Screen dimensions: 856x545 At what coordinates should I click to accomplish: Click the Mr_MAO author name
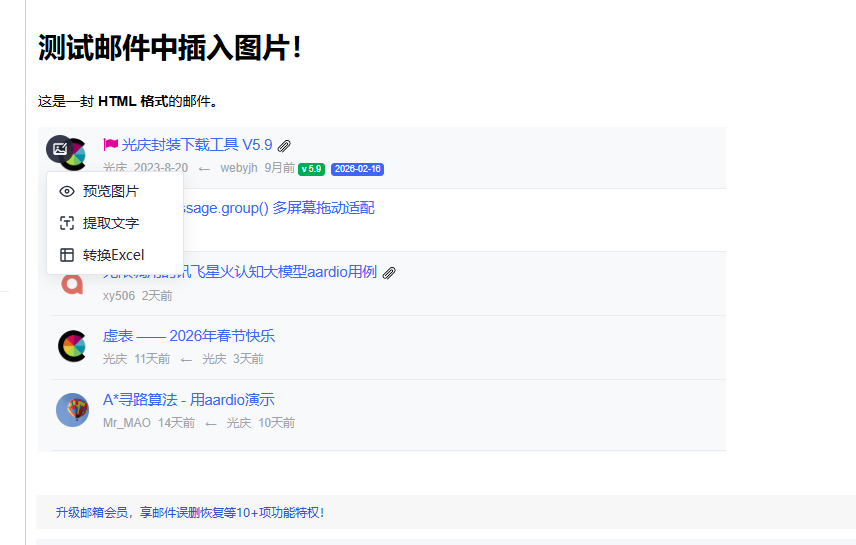point(126,423)
